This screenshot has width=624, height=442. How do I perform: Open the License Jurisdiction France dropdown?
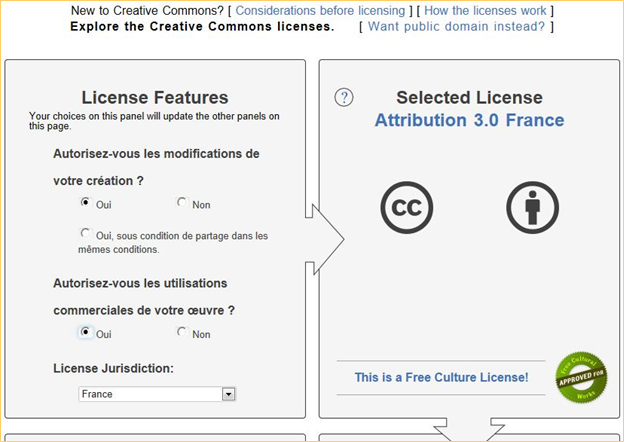click(x=157, y=394)
